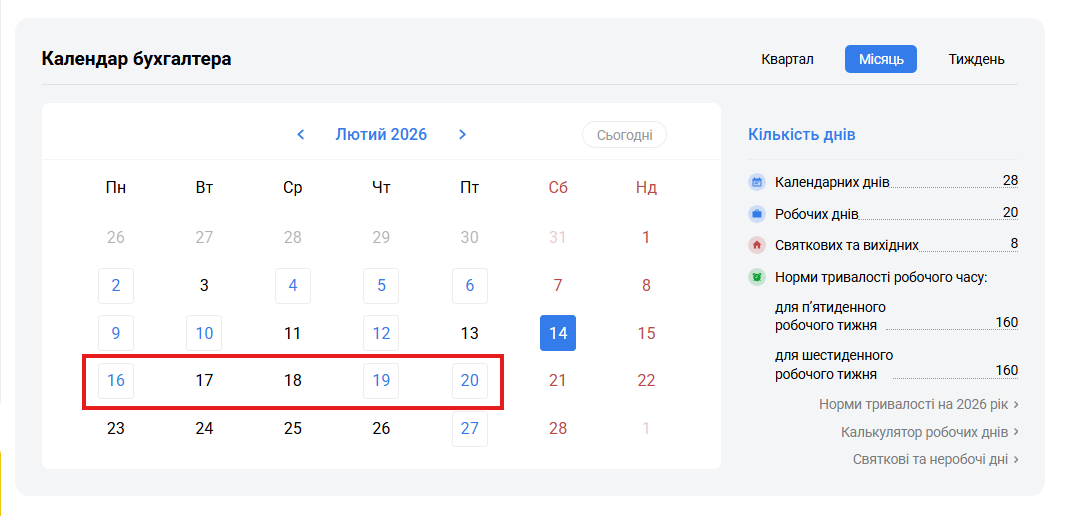Go to next month with right chevron
Viewport: 1066px width, 516px height.
pyautogui.click(x=462, y=135)
